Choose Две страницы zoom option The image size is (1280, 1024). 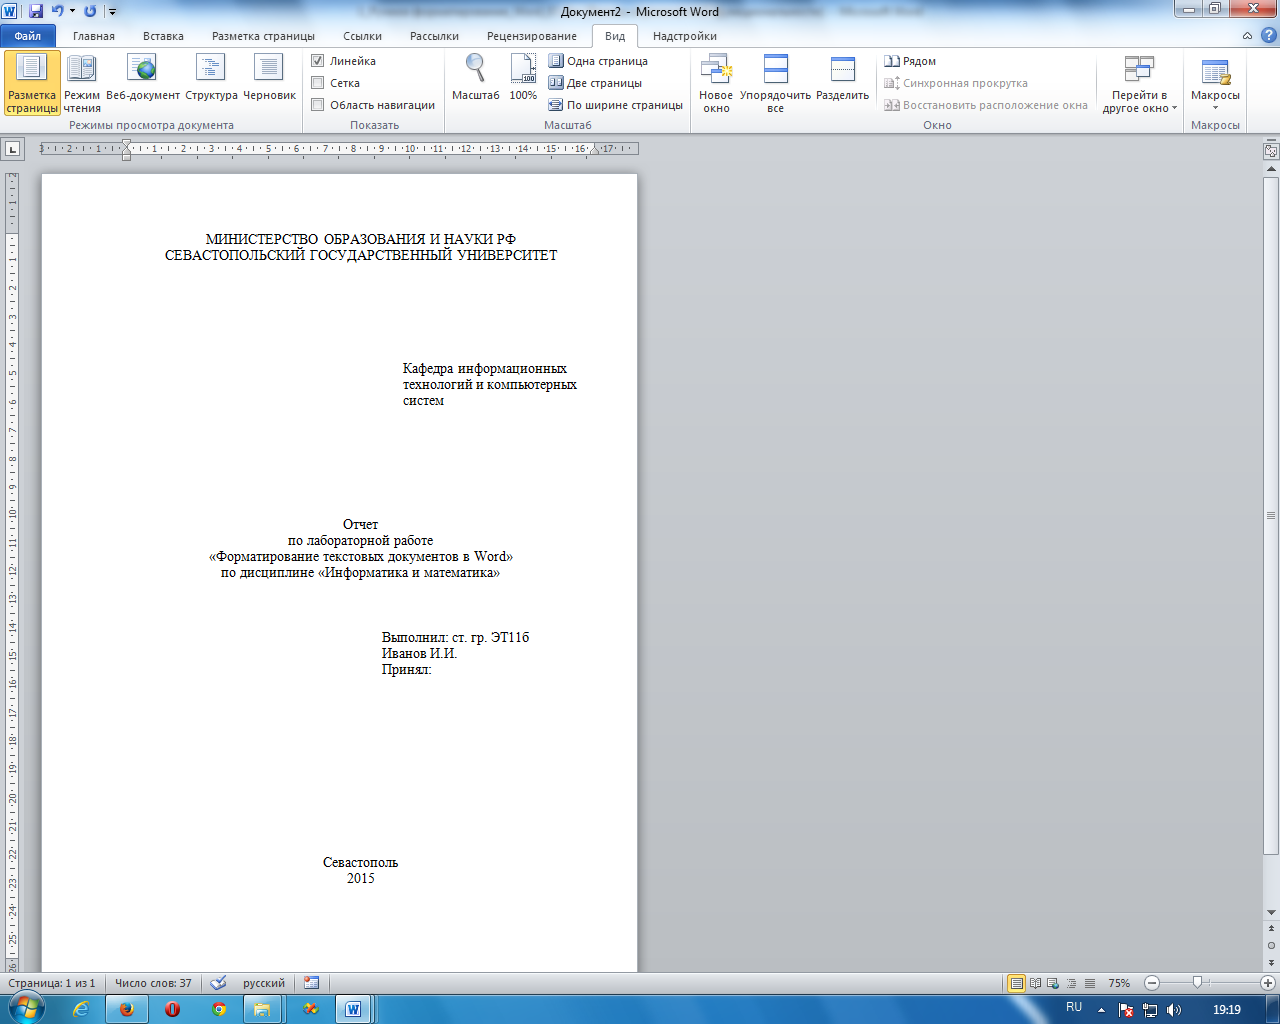(x=595, y=83)
